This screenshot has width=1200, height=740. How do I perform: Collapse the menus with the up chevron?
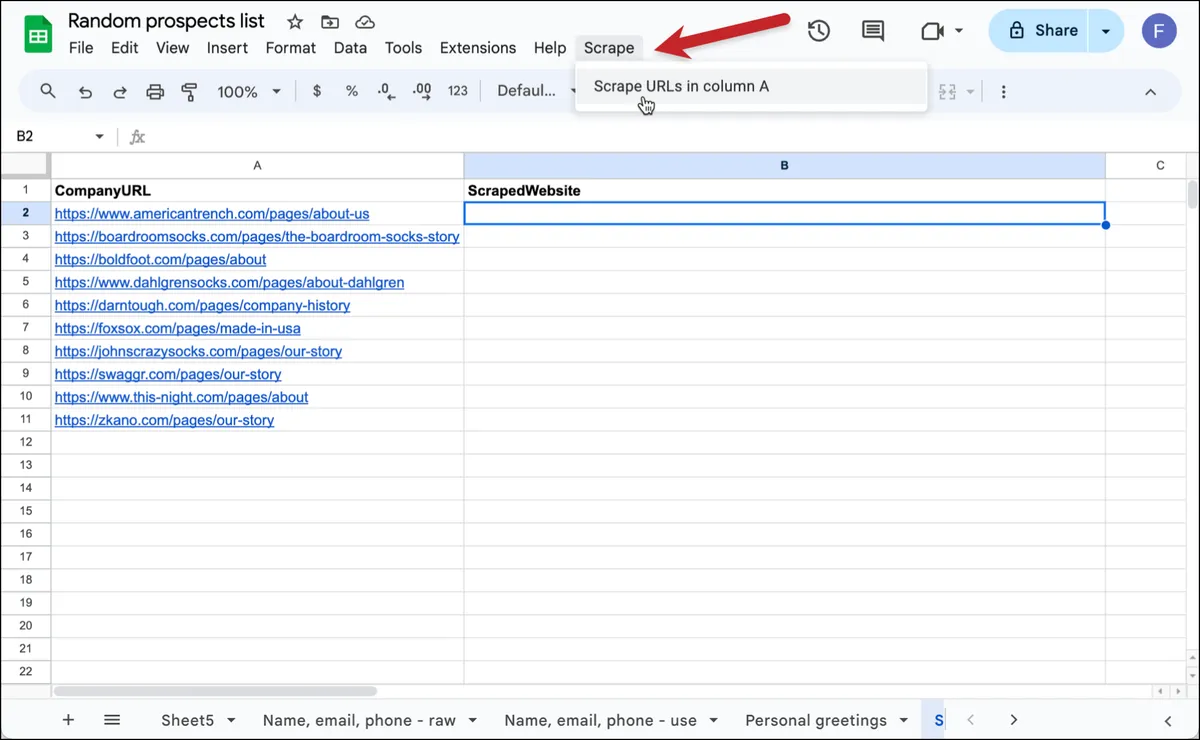[x=1150, y=92]
